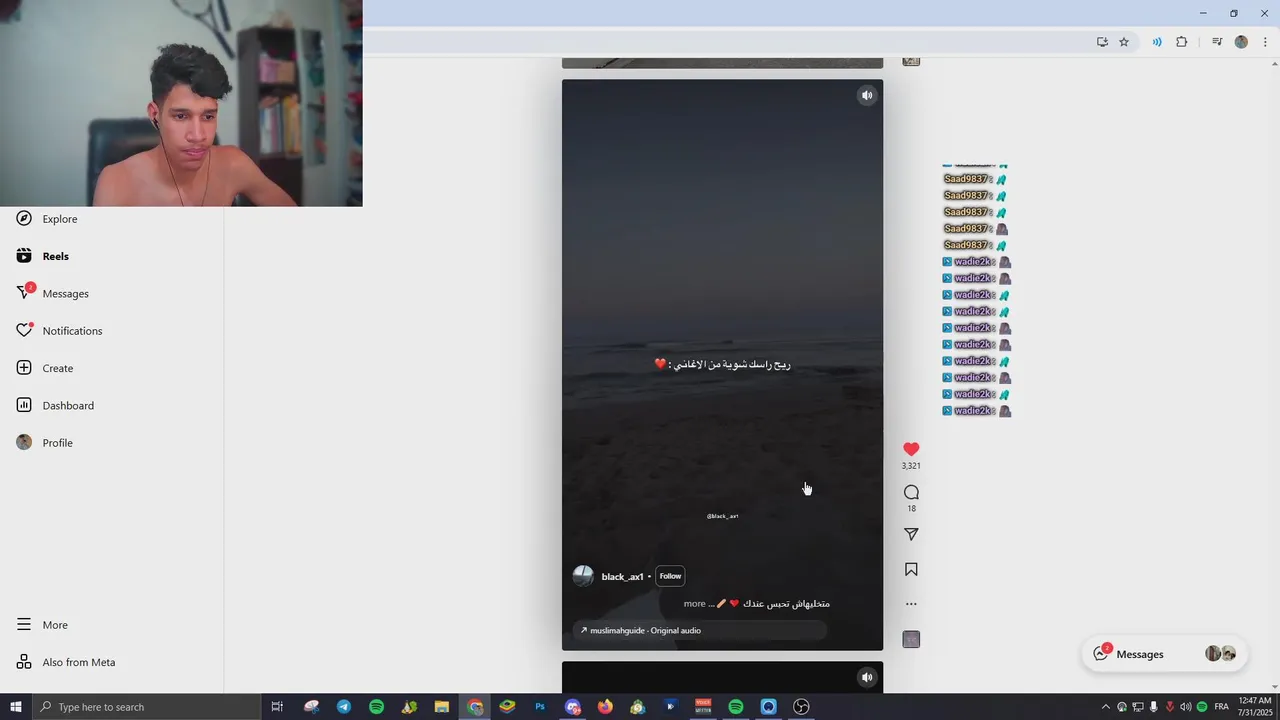Open Profile from the sidebar
The image size is (1280, 720).
coord(45,442)
